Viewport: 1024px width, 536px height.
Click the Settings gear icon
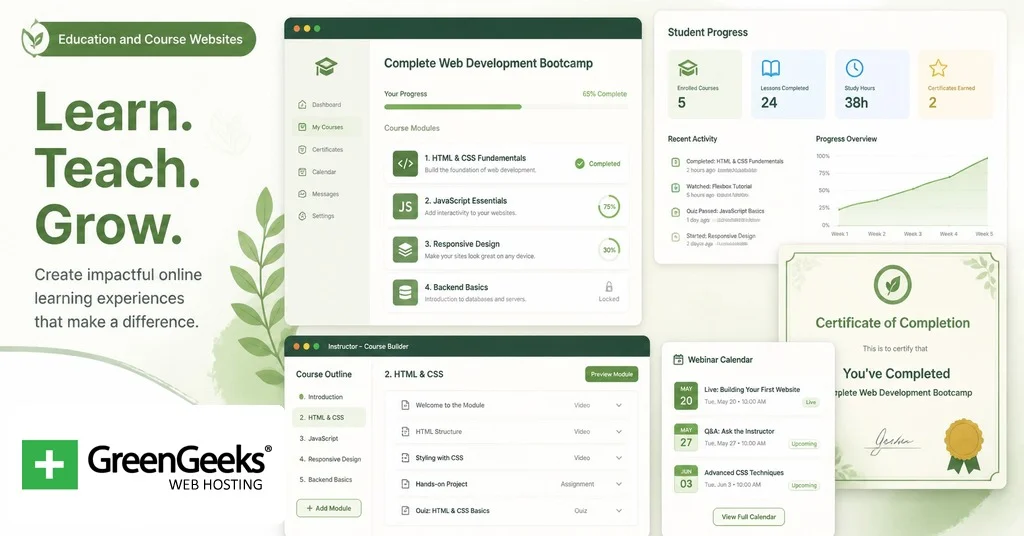click(x=302, y=215)
